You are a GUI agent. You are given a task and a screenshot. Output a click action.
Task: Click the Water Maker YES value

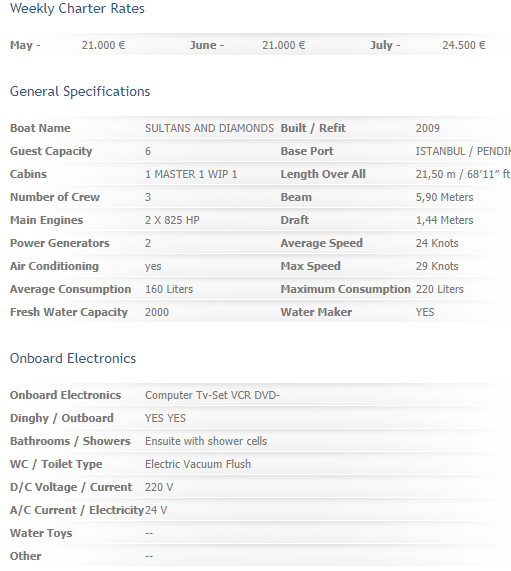pyautogui.click(x=425, y=312)
